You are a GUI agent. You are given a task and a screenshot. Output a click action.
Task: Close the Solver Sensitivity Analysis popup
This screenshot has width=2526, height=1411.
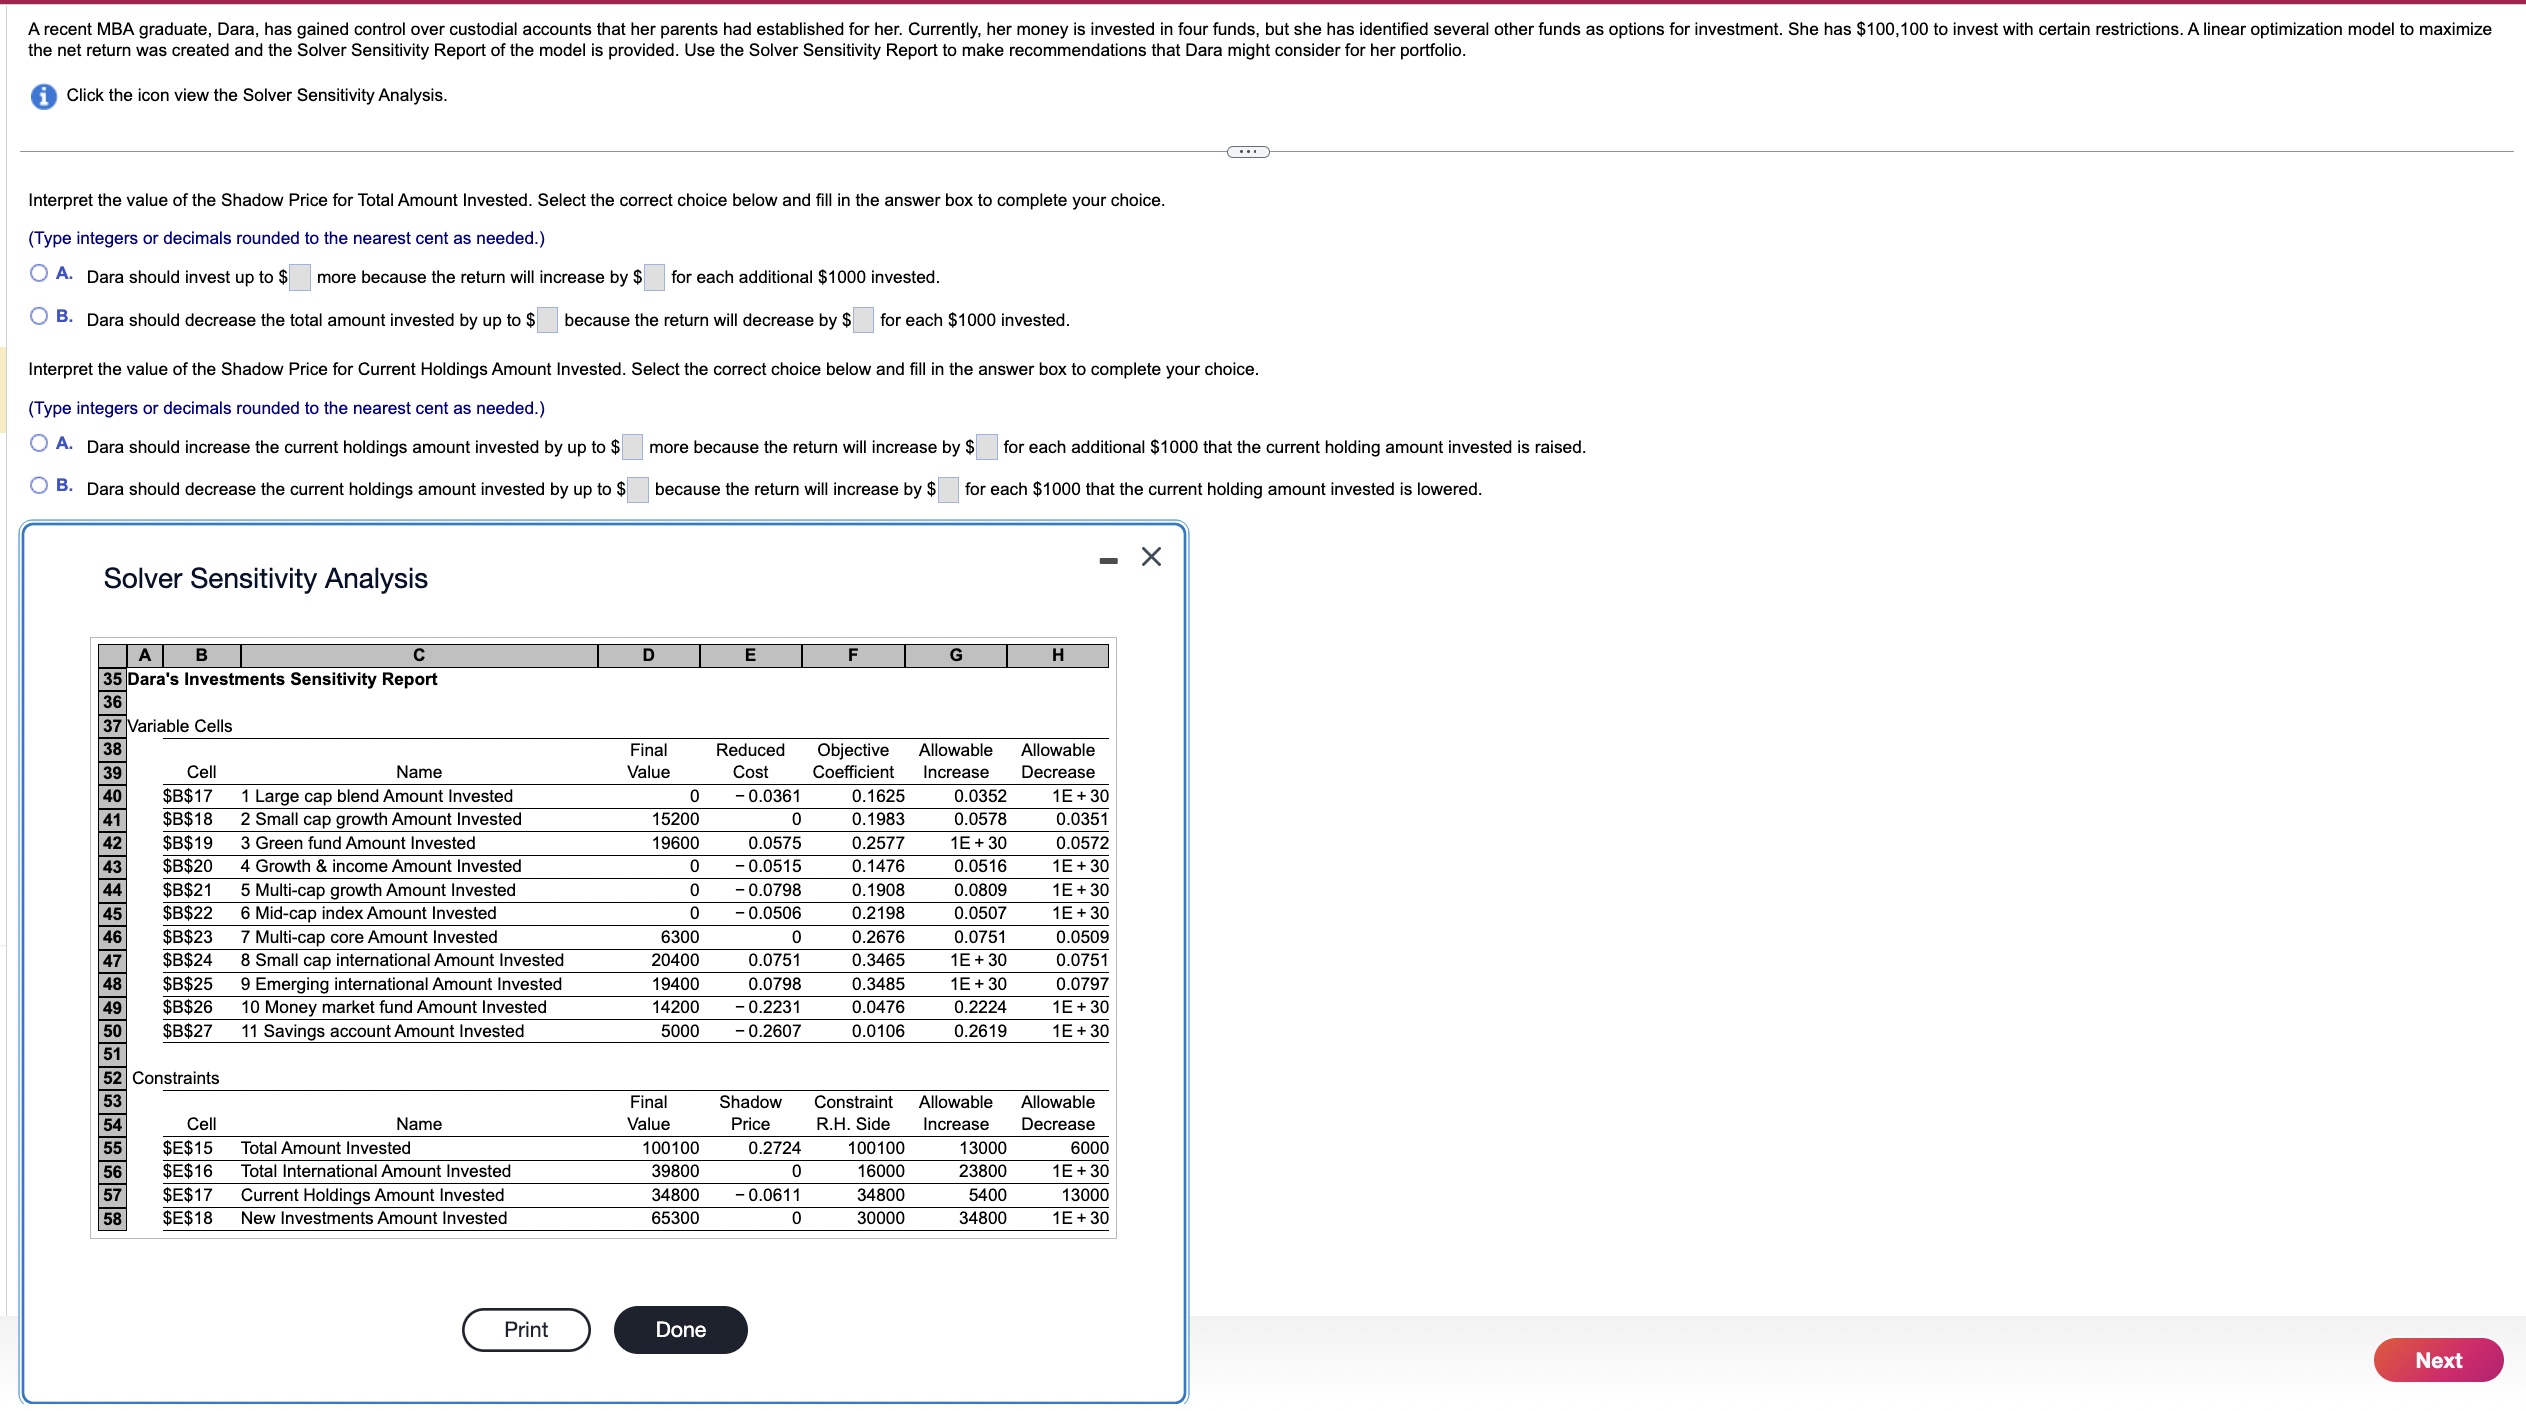(1150, 557)
